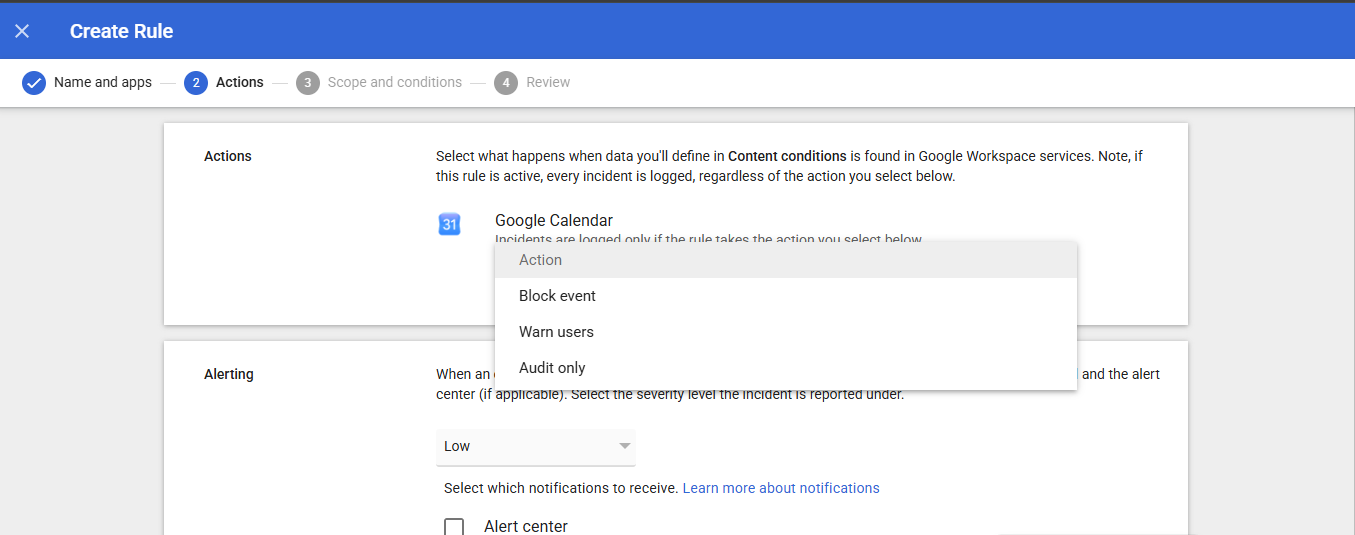This screenshot has height=535, width=1355.
Task: Click the step 2 number circle
Action: pyautogui.click(x=196, y=83)
